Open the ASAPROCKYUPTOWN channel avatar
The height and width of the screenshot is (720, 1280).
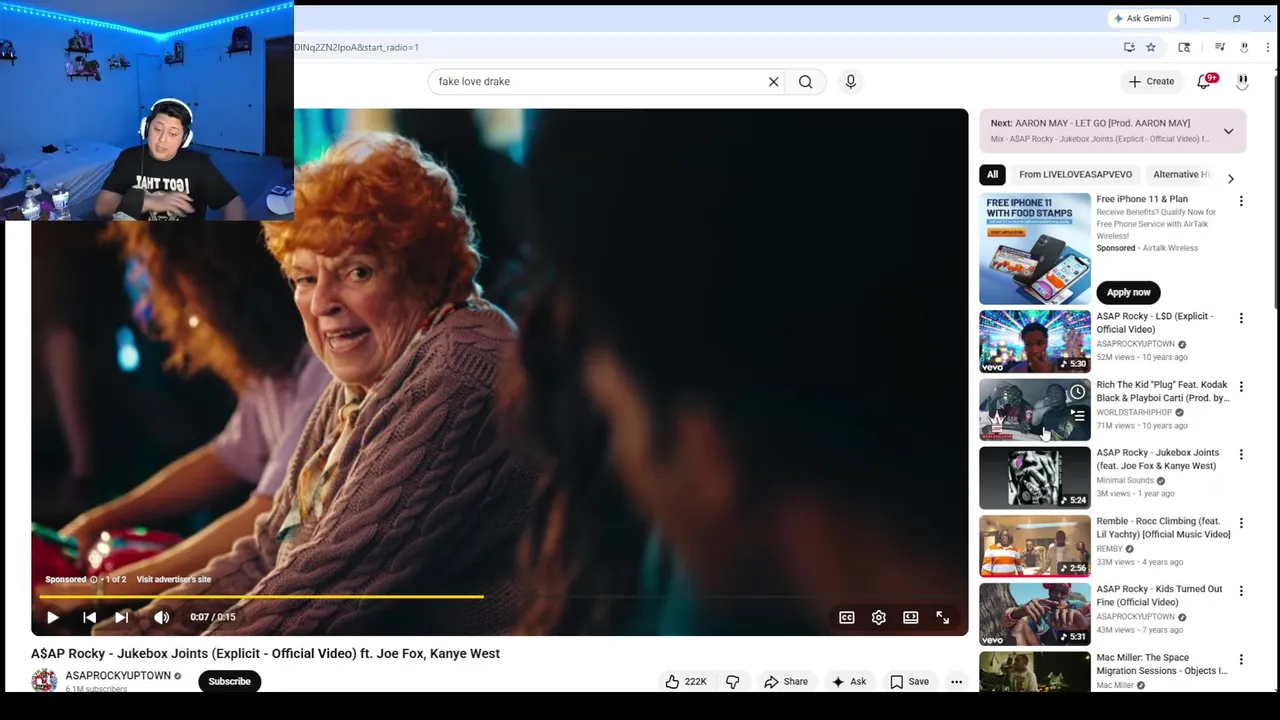click(x=44, y=681)
